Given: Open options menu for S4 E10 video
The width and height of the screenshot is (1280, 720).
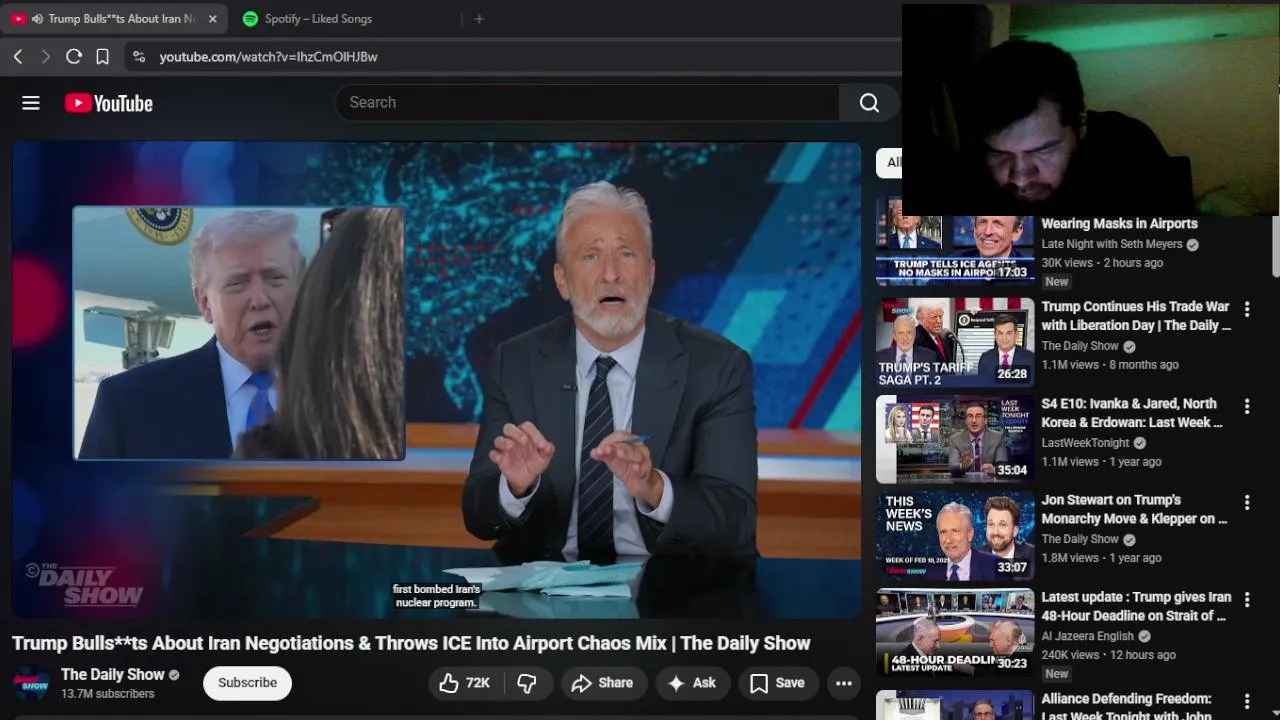Looking at the screenshot, I should point(1246,406).
